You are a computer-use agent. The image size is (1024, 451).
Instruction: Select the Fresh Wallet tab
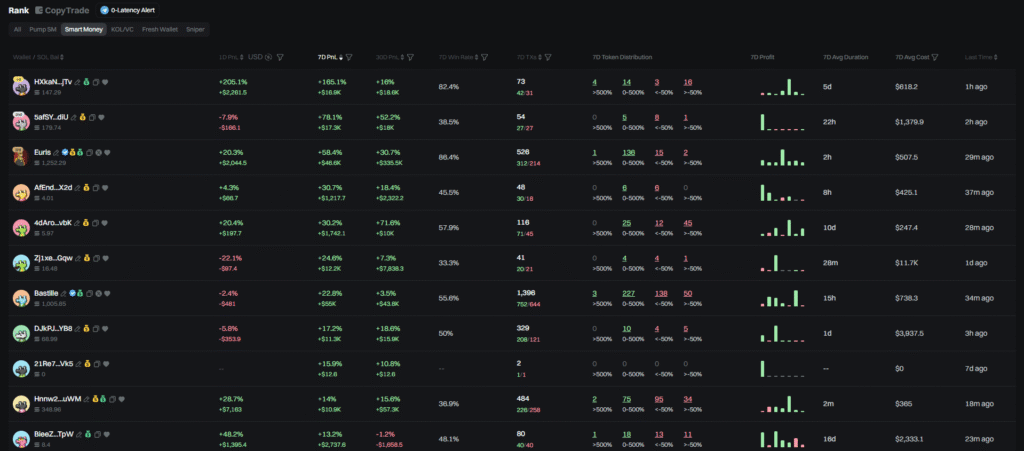[x=160, y=30]
